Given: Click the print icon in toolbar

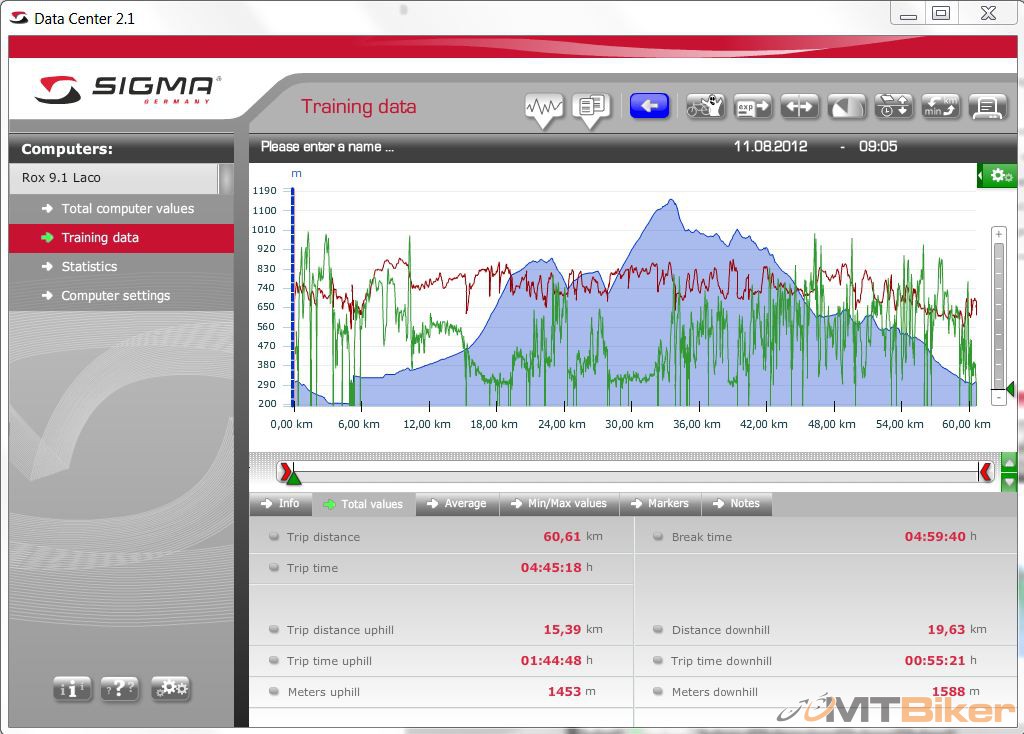Looking at the screenshot, I should (x=987, y=106).
